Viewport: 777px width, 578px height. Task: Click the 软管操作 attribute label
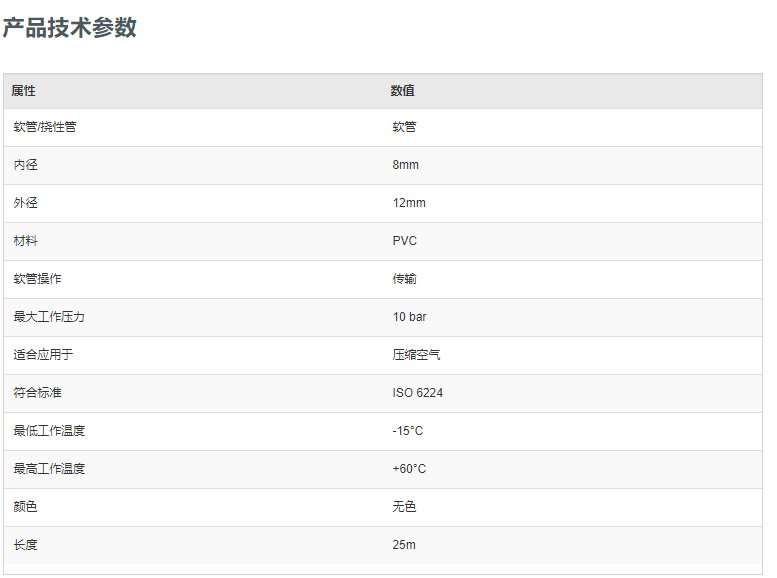(37, 279)
